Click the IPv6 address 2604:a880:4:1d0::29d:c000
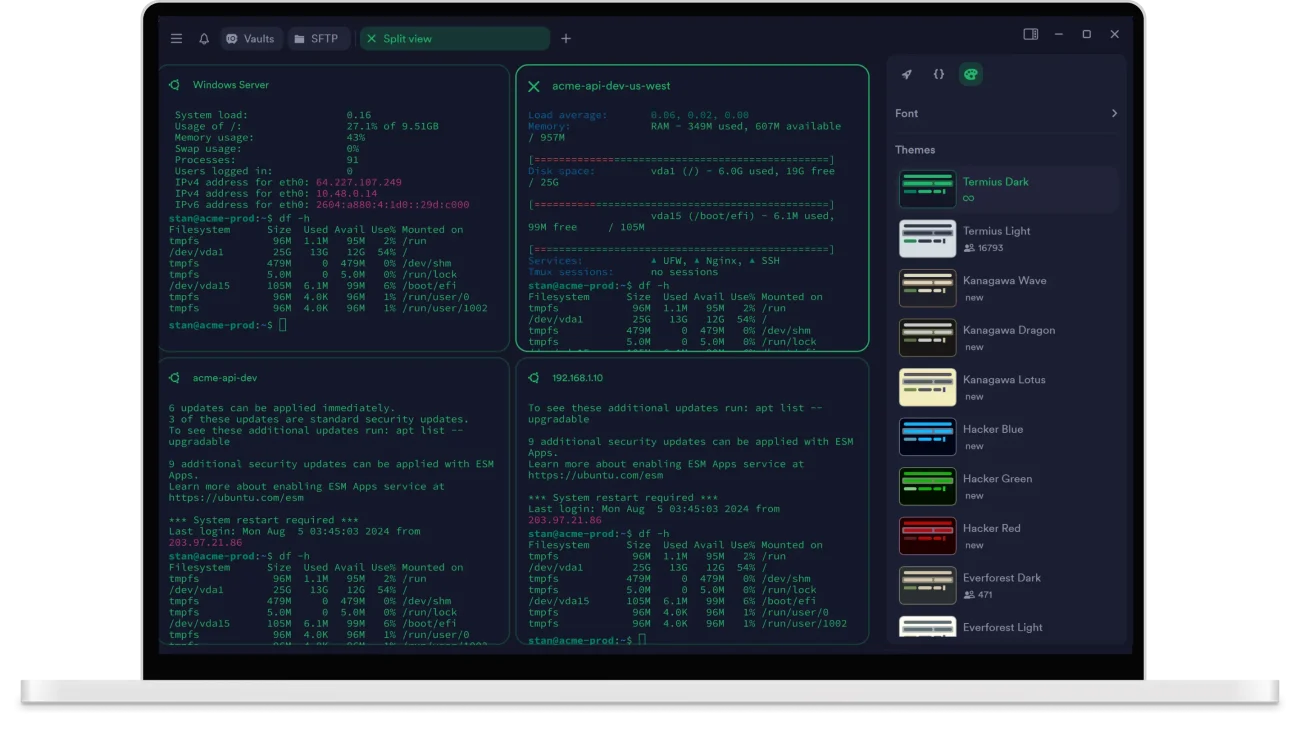The height and width of the screenshot is (737, 1300). pyautogui.click(x=392, y=204)
